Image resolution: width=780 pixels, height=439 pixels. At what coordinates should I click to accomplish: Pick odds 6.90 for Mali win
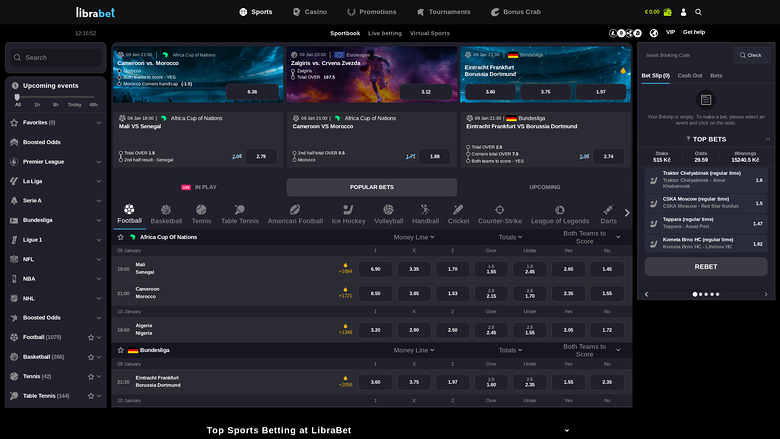pyautogui.click(x=376, y=269)
